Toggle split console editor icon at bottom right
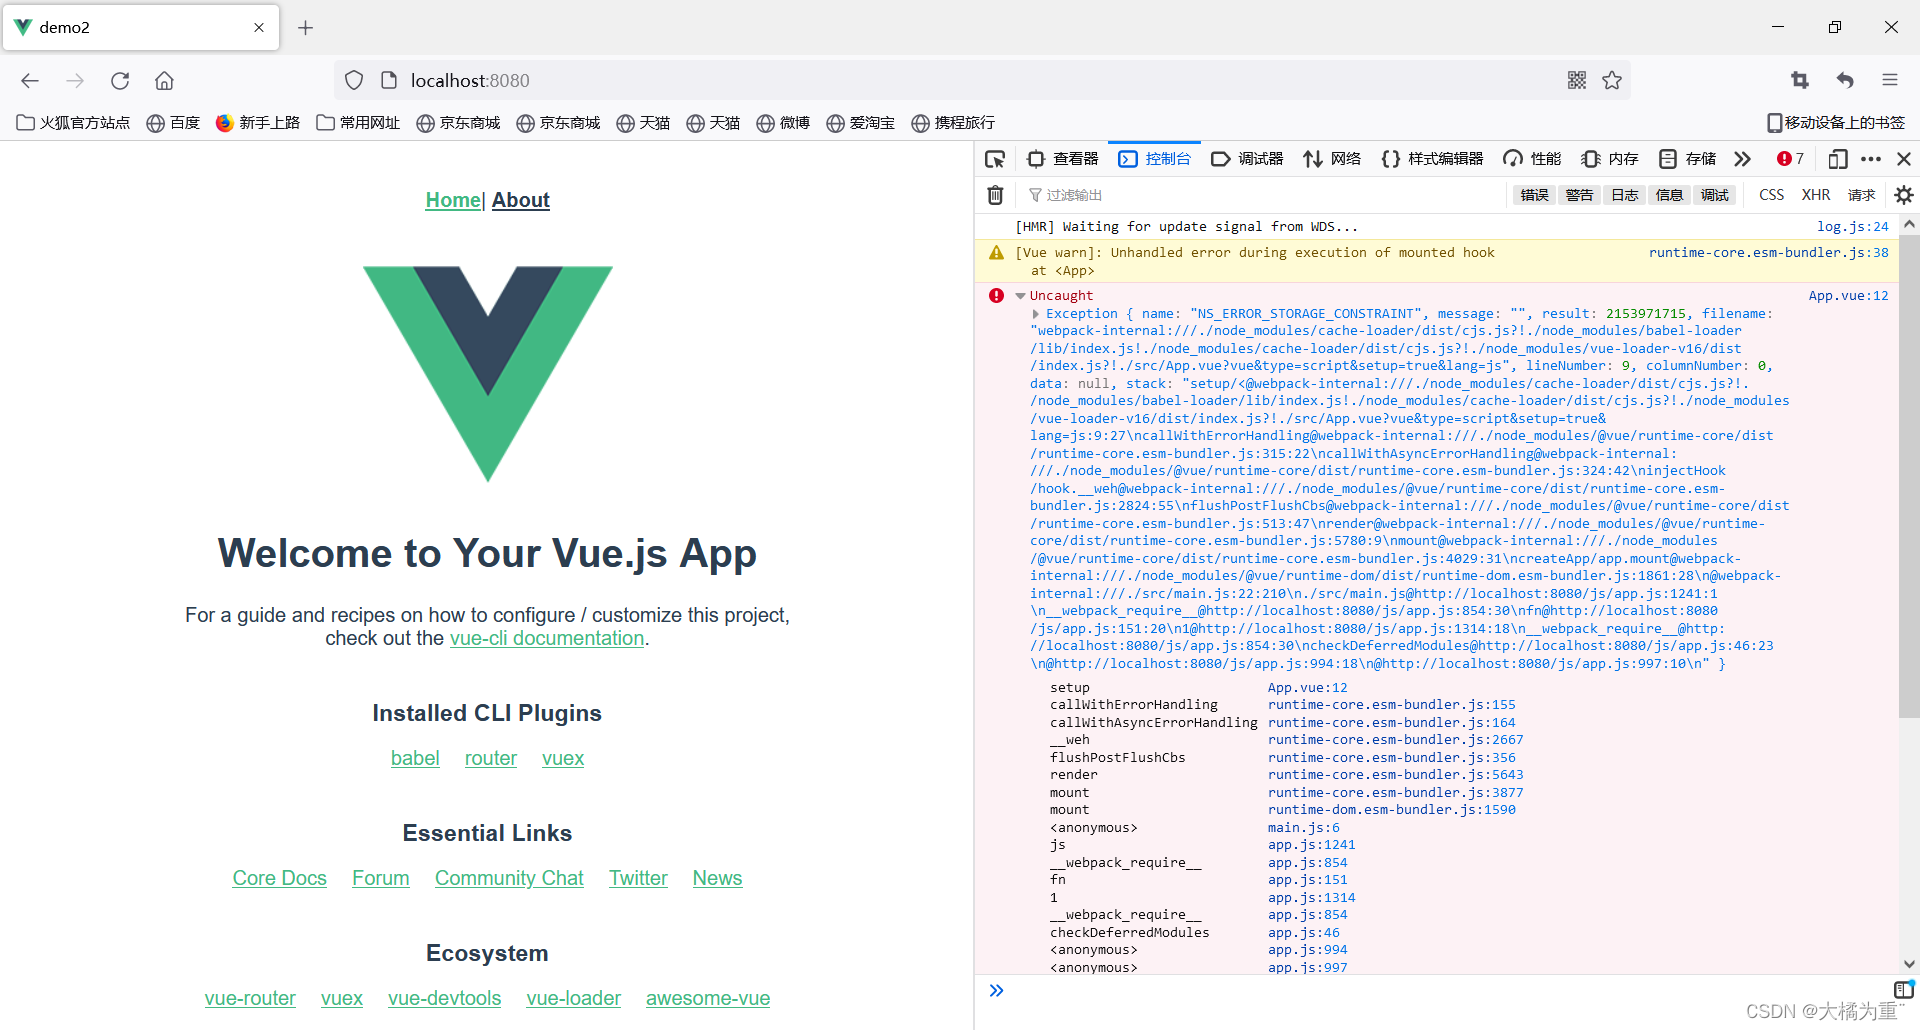 pos(1904,990)
